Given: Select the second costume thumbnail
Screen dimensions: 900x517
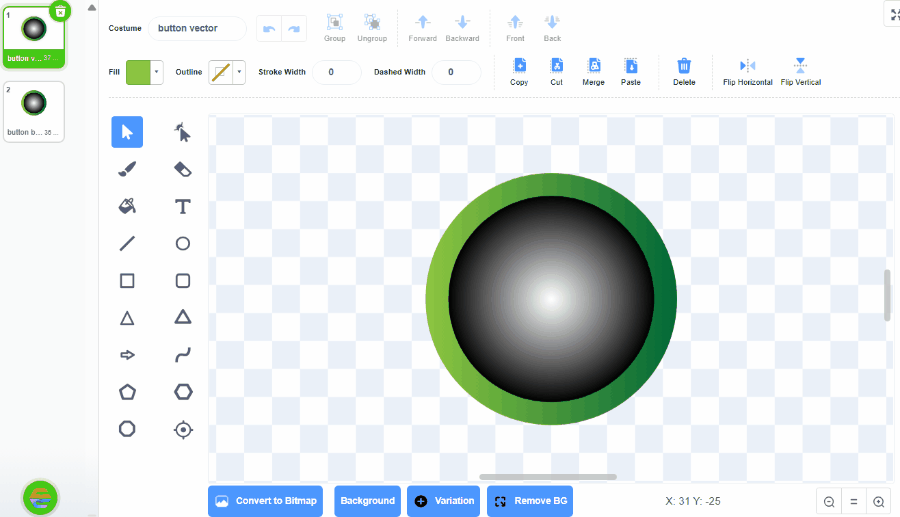Looking at the screenshot, I should pos(34,110).
